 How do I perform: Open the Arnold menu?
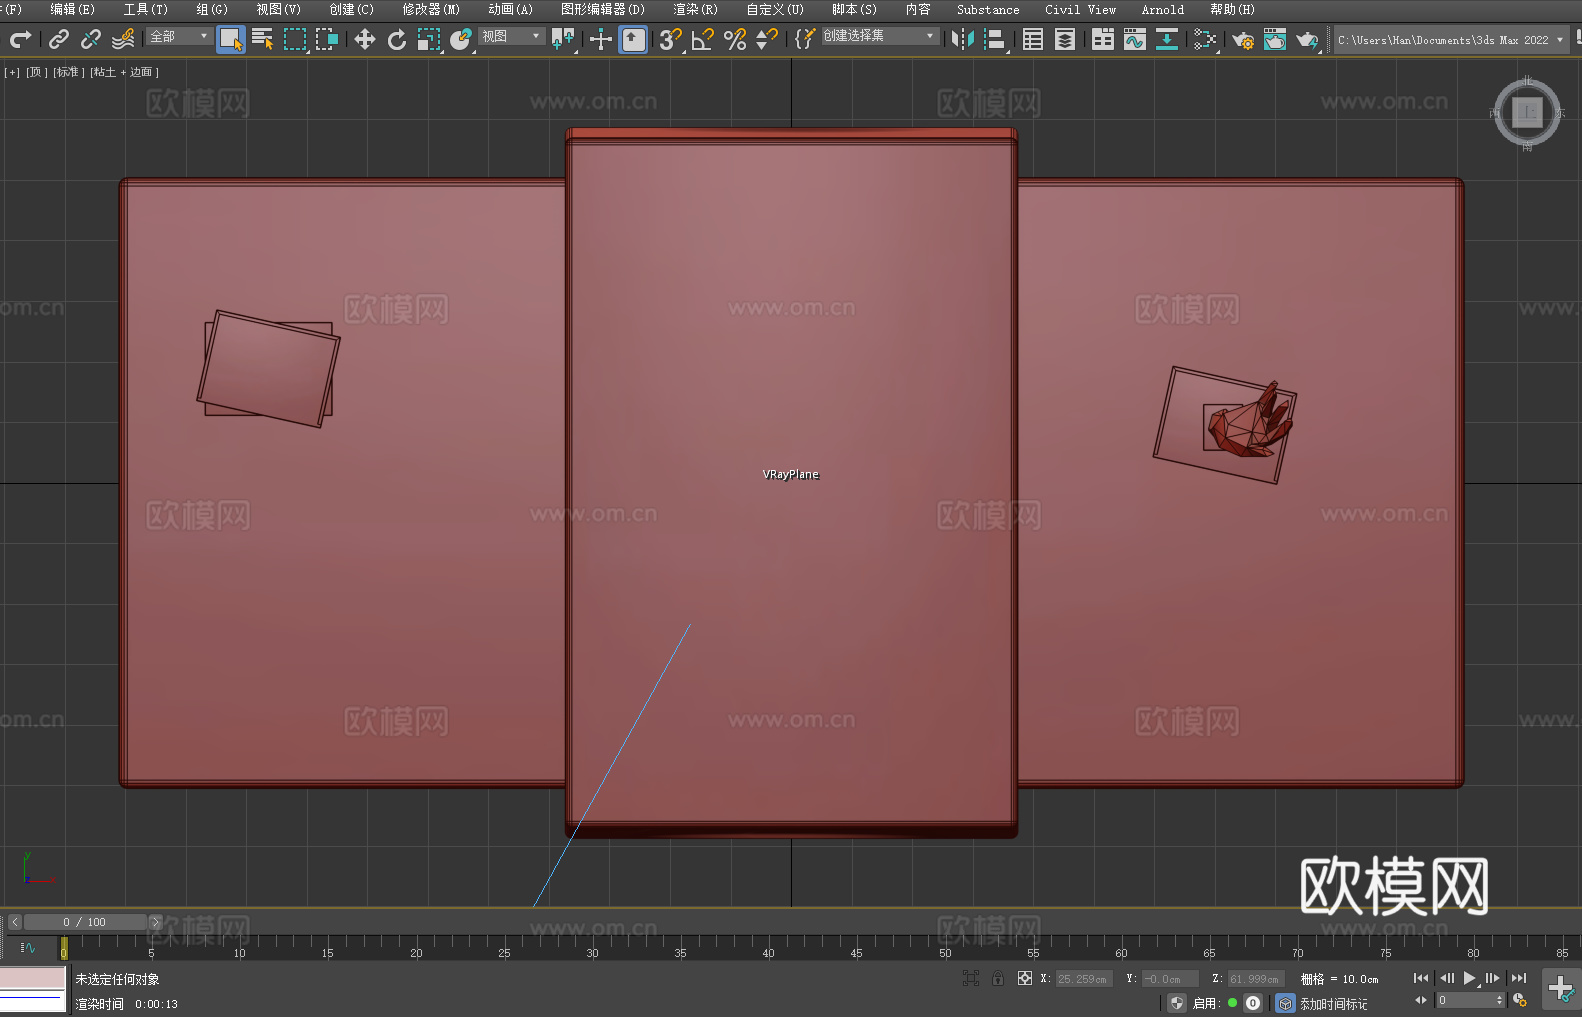(1163, 9)
